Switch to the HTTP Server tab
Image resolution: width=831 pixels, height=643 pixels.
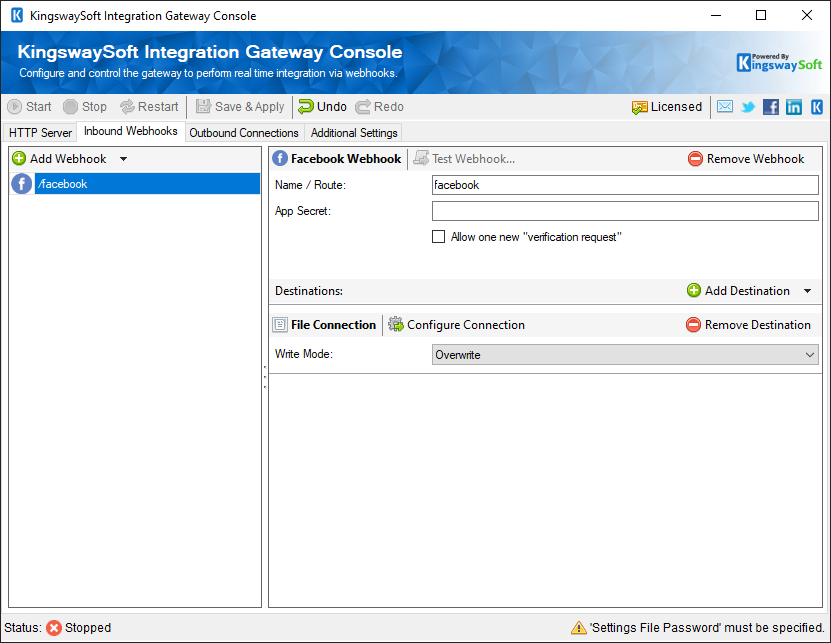(x=40, y=133)
